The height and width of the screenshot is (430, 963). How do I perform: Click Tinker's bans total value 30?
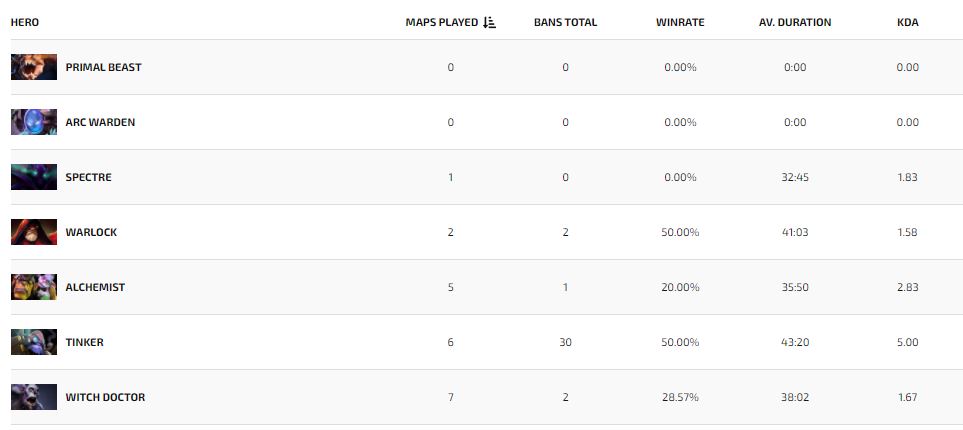coord(565,342)
